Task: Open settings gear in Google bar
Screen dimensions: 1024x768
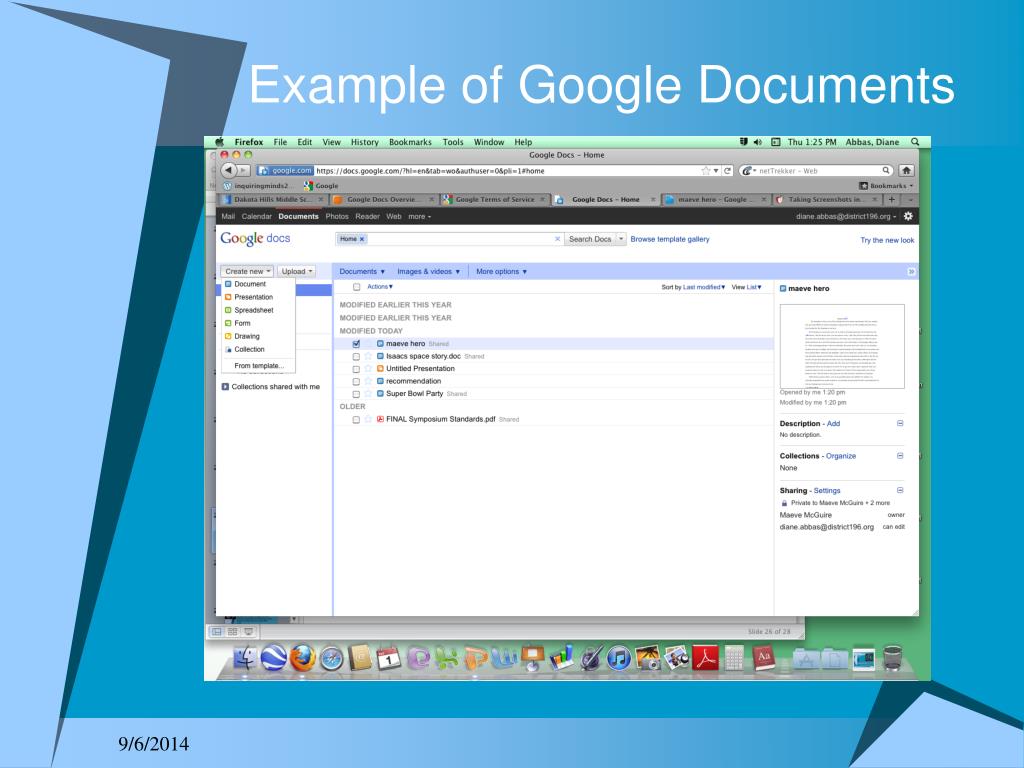Action: pyautogui.click(x=908, y=216)
